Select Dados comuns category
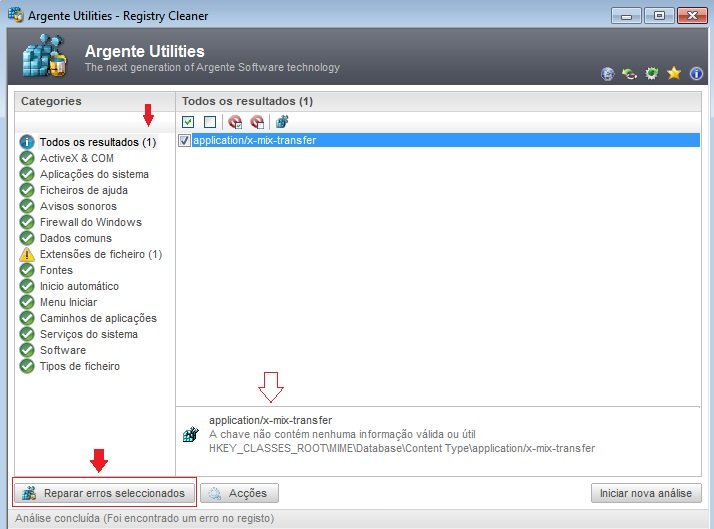The image size is (714, 529). pyautogui.click(x=76, y=238)
